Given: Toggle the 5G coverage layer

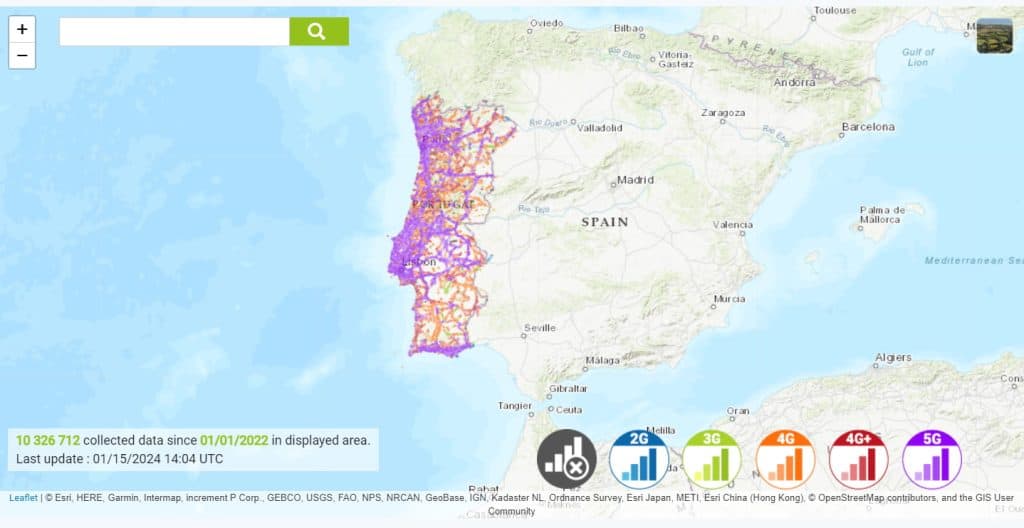Looking at the screenshot, I should coord(931,459).
